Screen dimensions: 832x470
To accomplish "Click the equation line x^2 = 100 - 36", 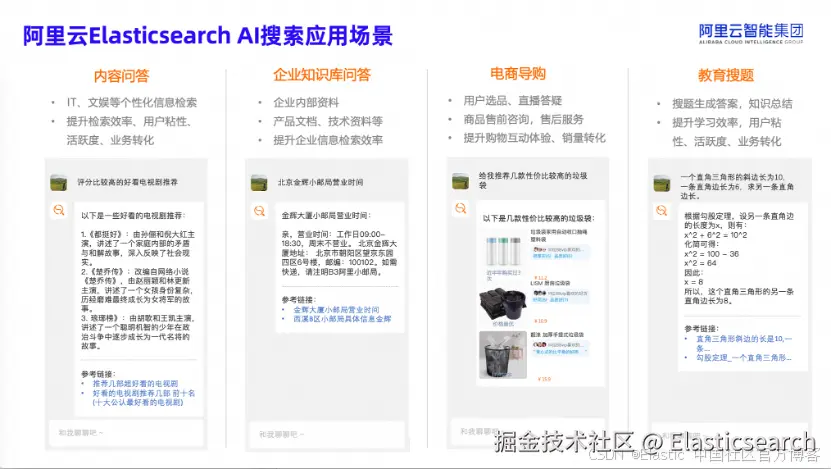I will pos(712,254).
